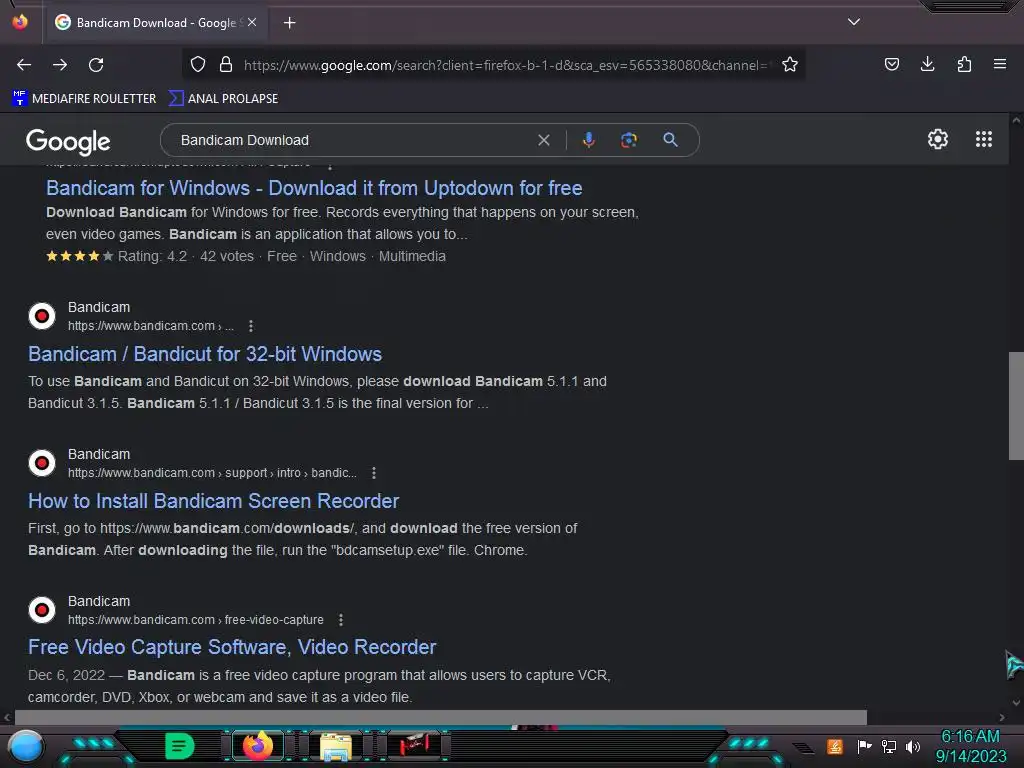Go back to the previous page
This screenshot has height=768, width=1024.
(x=24, y=65)
